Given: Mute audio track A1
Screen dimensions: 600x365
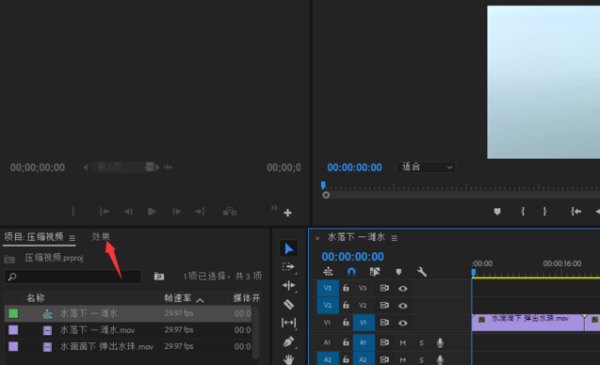Looking at the screenshot, I should pyautogui.click(x=403, y=343).
